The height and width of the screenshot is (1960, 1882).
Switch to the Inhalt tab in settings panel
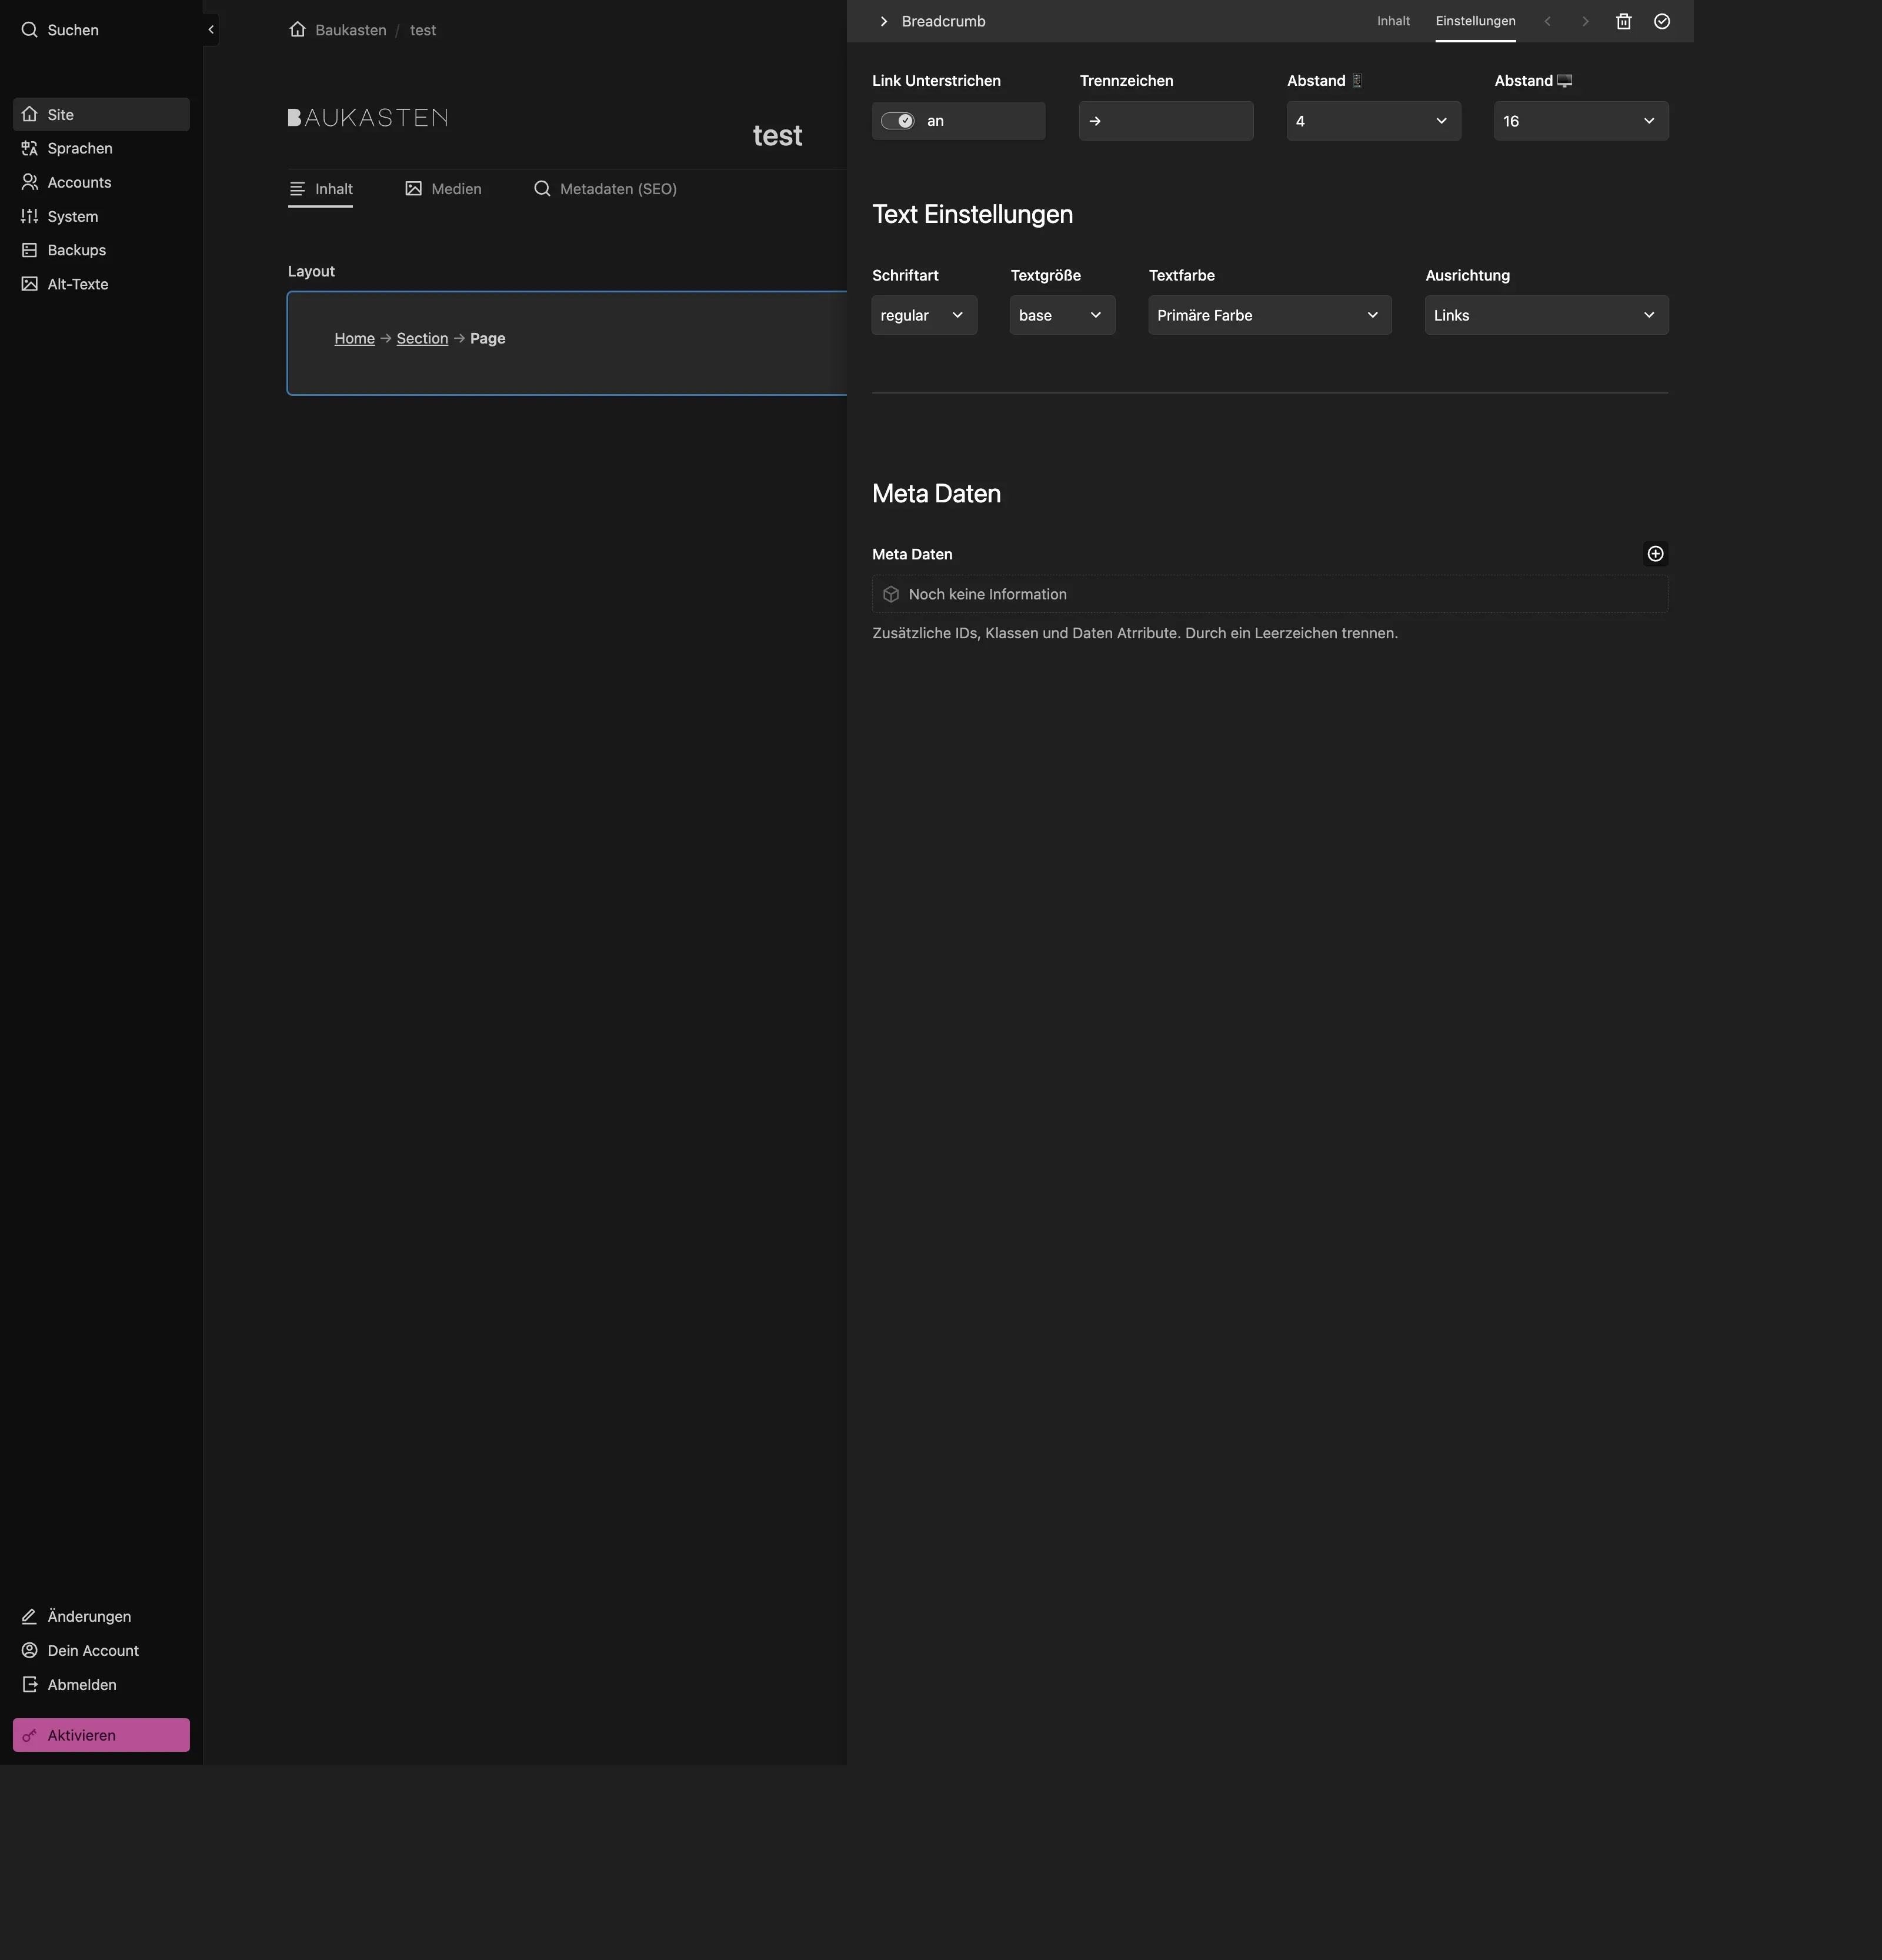point(1393,20)
